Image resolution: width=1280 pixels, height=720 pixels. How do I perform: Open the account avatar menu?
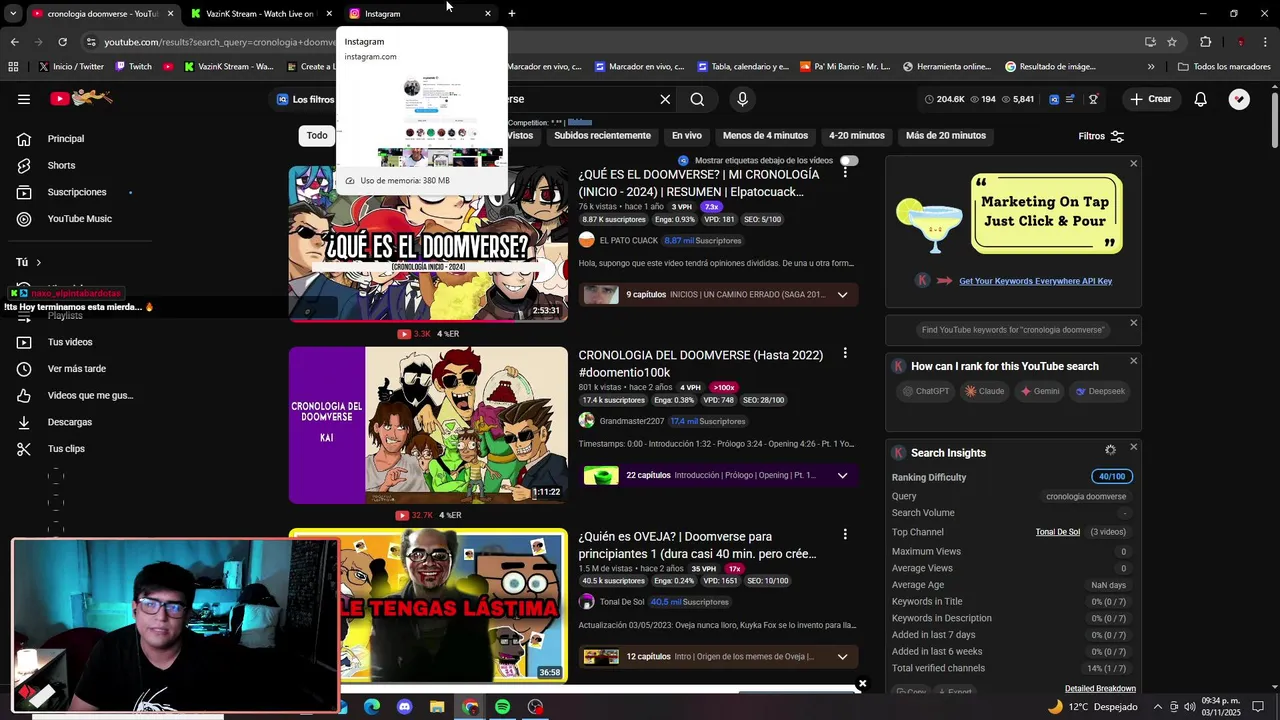(x=1239, y=99)
